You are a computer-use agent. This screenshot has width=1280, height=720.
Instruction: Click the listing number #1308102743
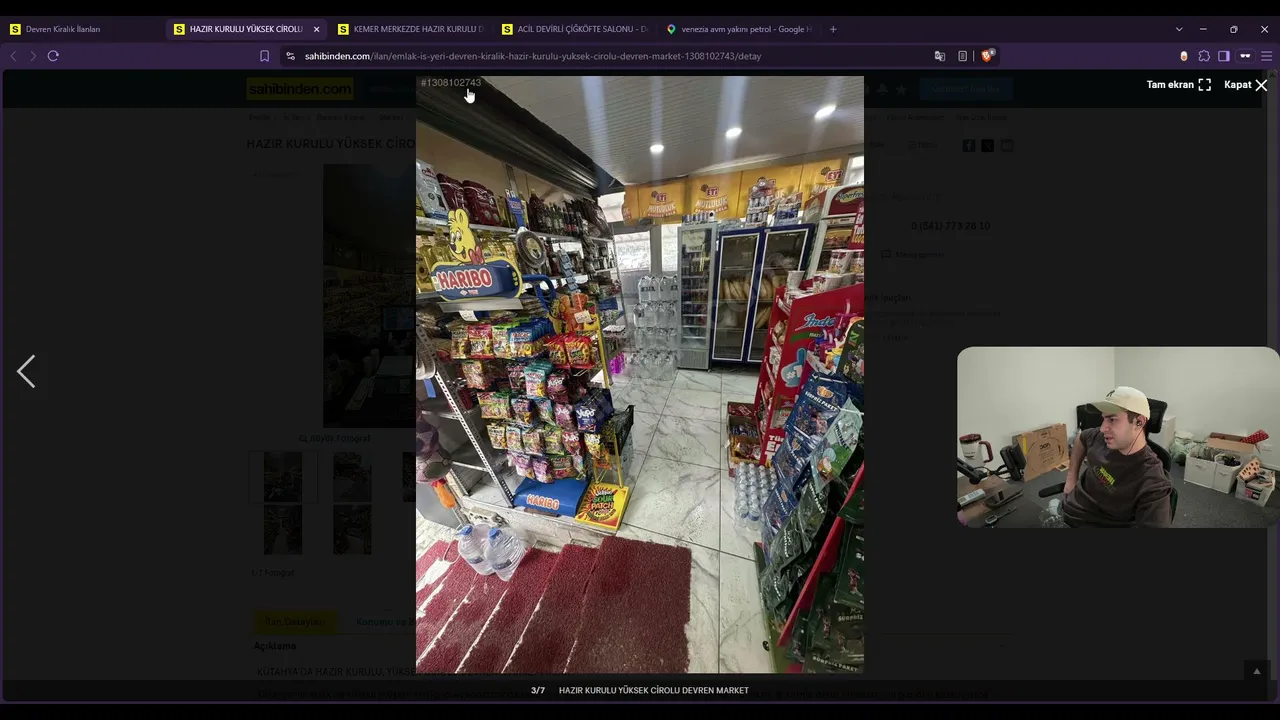pos(451,83)
